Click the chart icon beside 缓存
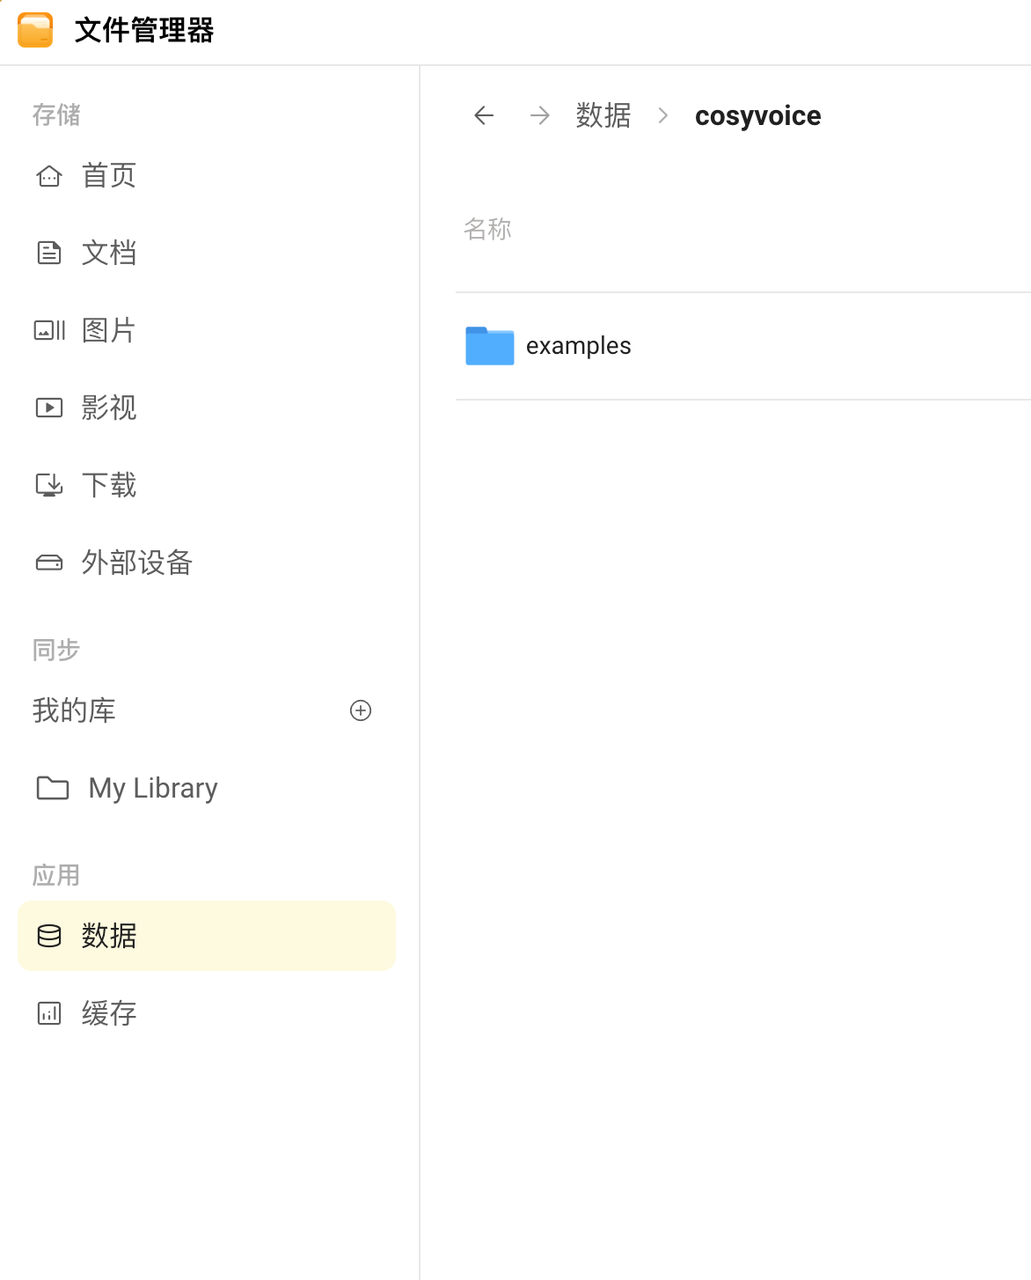Viewport: 1031px width, 1280px height. [x=49, y=1013]
